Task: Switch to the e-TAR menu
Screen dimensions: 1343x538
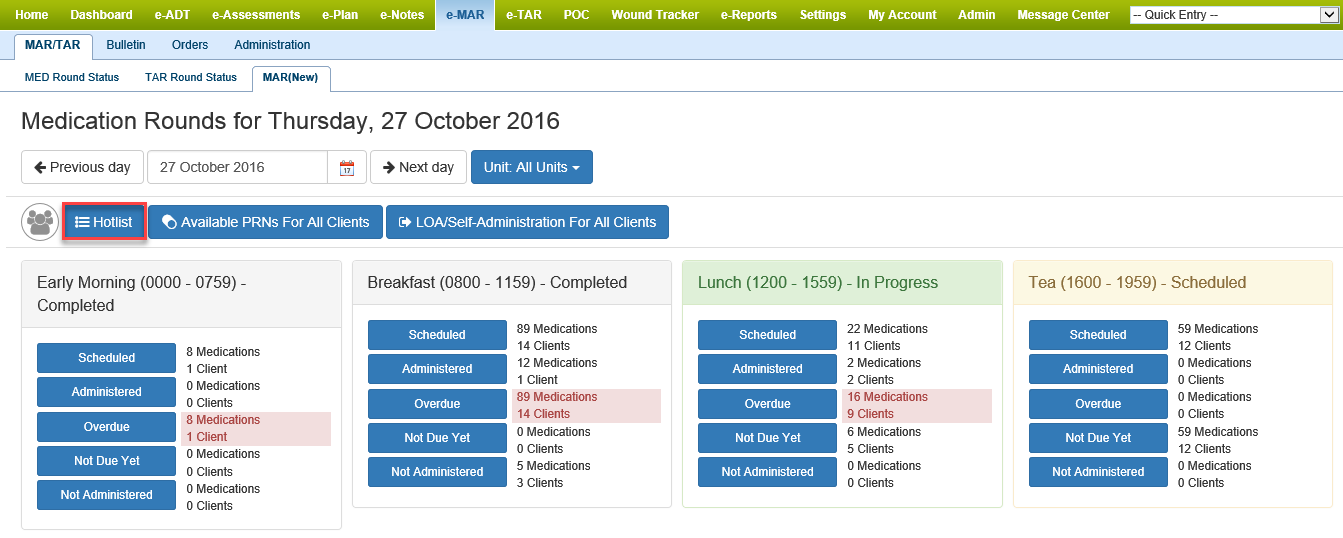Action: coord(523,15)
